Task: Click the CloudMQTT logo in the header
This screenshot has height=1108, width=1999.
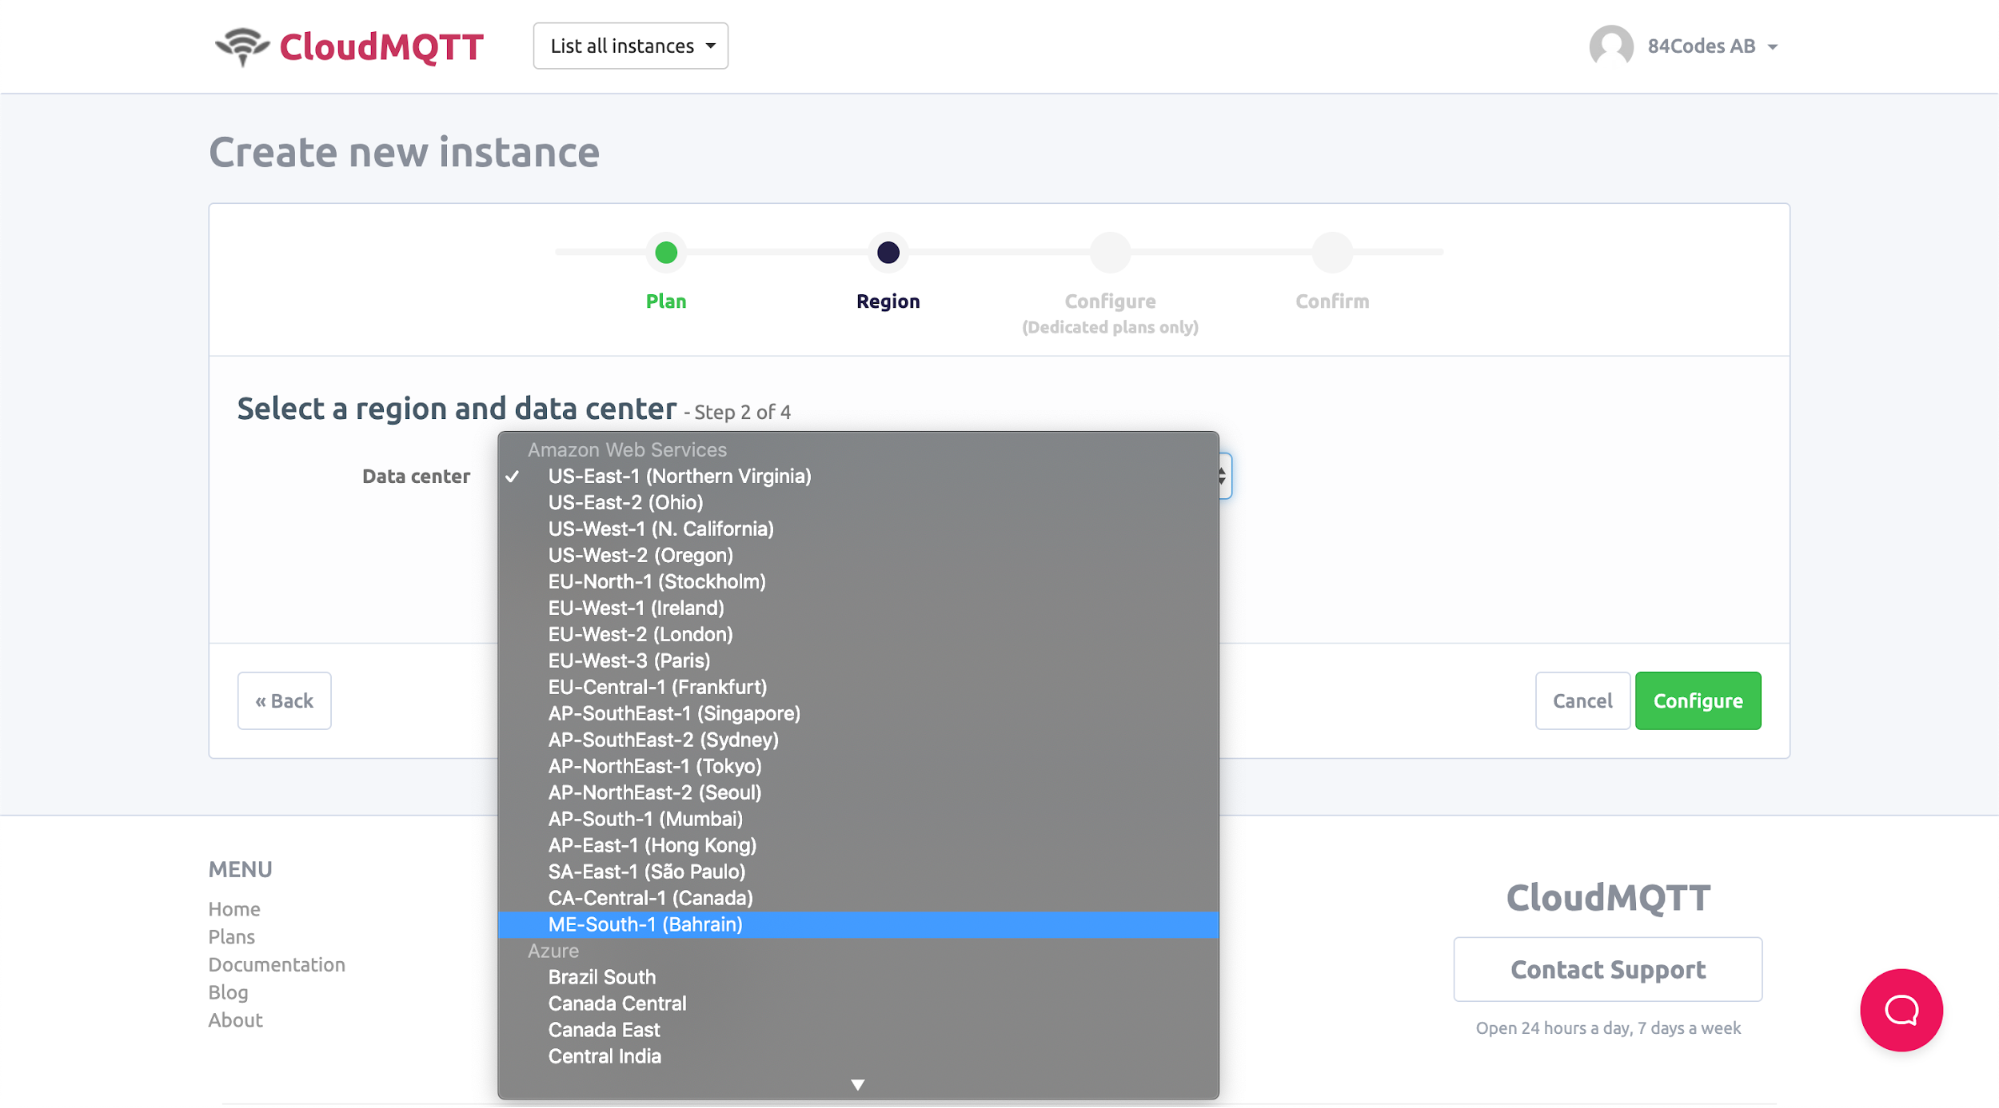Action: click(350, 46)
